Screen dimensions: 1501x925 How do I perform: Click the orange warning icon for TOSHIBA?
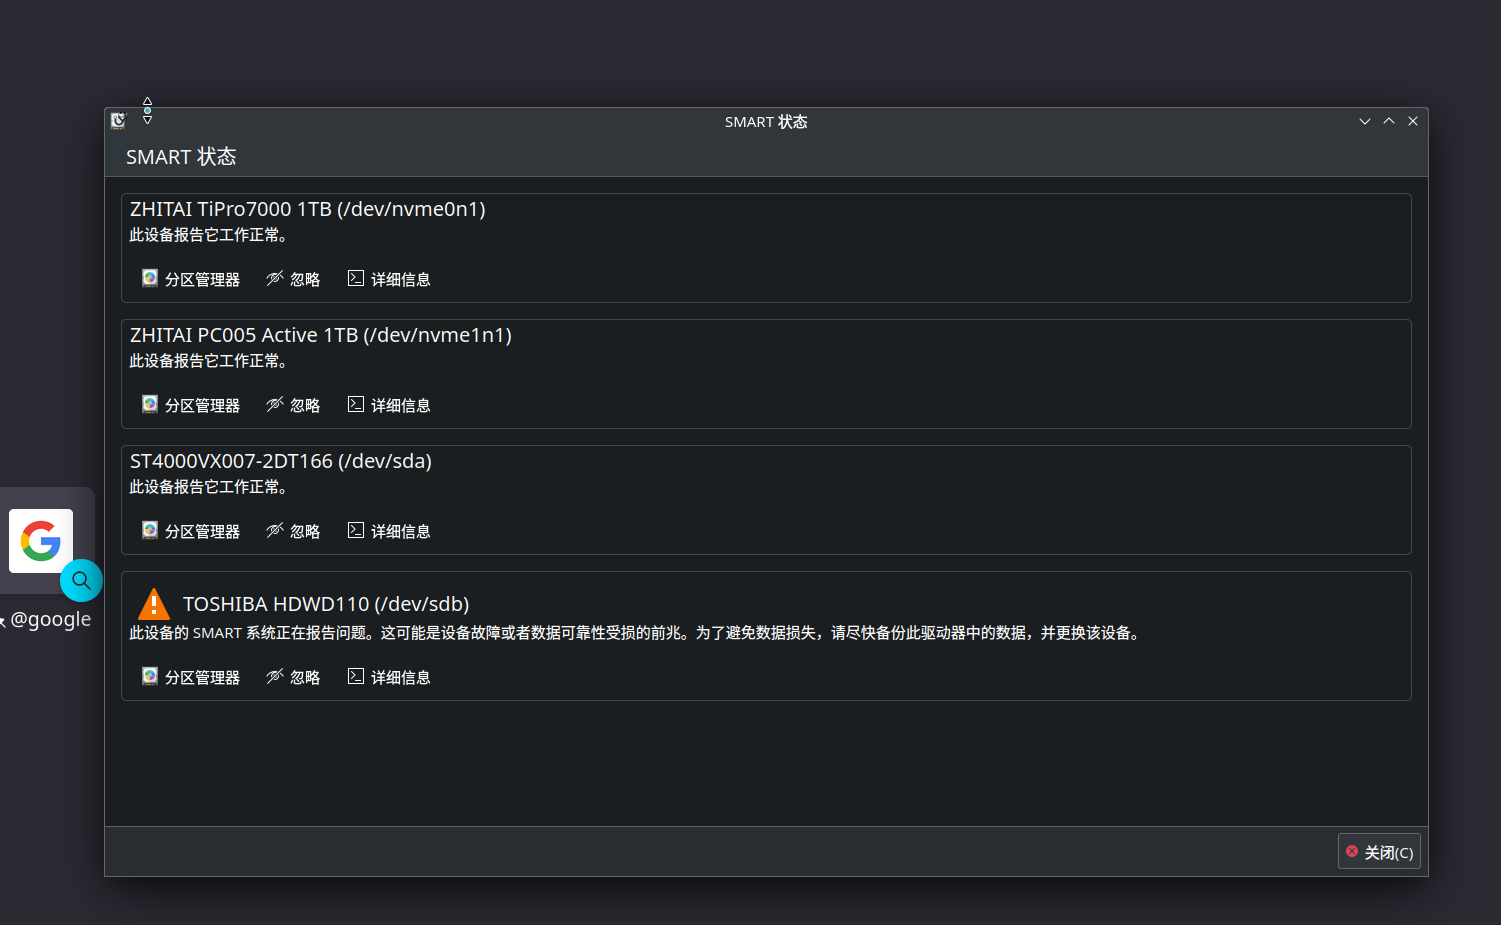click(153, 604)
